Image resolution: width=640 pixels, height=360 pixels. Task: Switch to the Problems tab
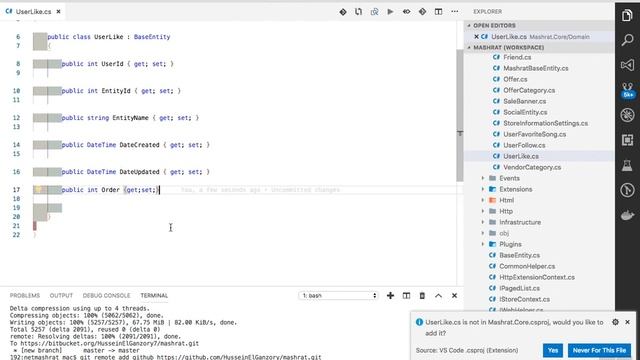tap(25, 296)
